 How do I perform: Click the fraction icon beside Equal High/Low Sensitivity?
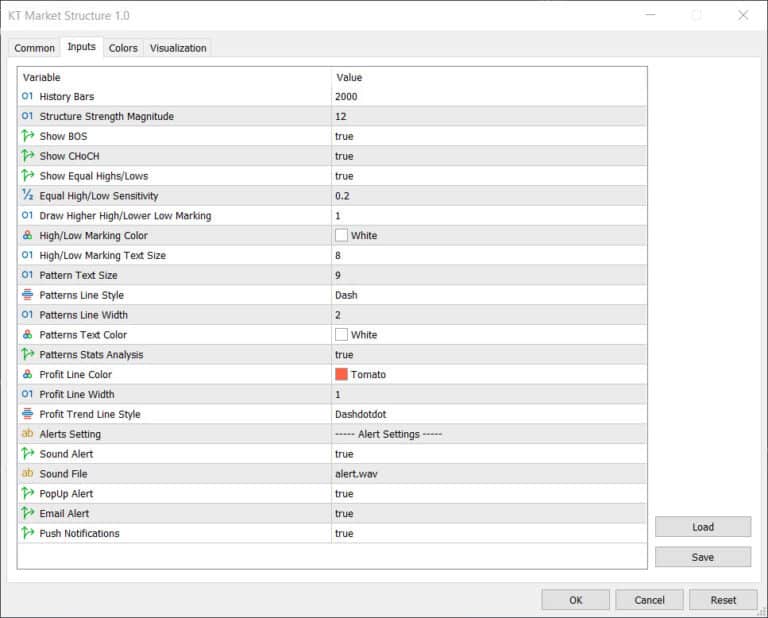pyautogui.click(x=27, y=195)
